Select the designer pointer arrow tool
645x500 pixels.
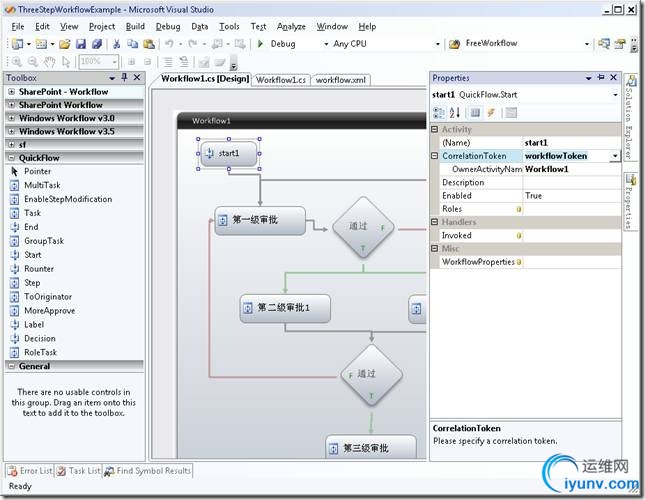(x=65, y=62)
